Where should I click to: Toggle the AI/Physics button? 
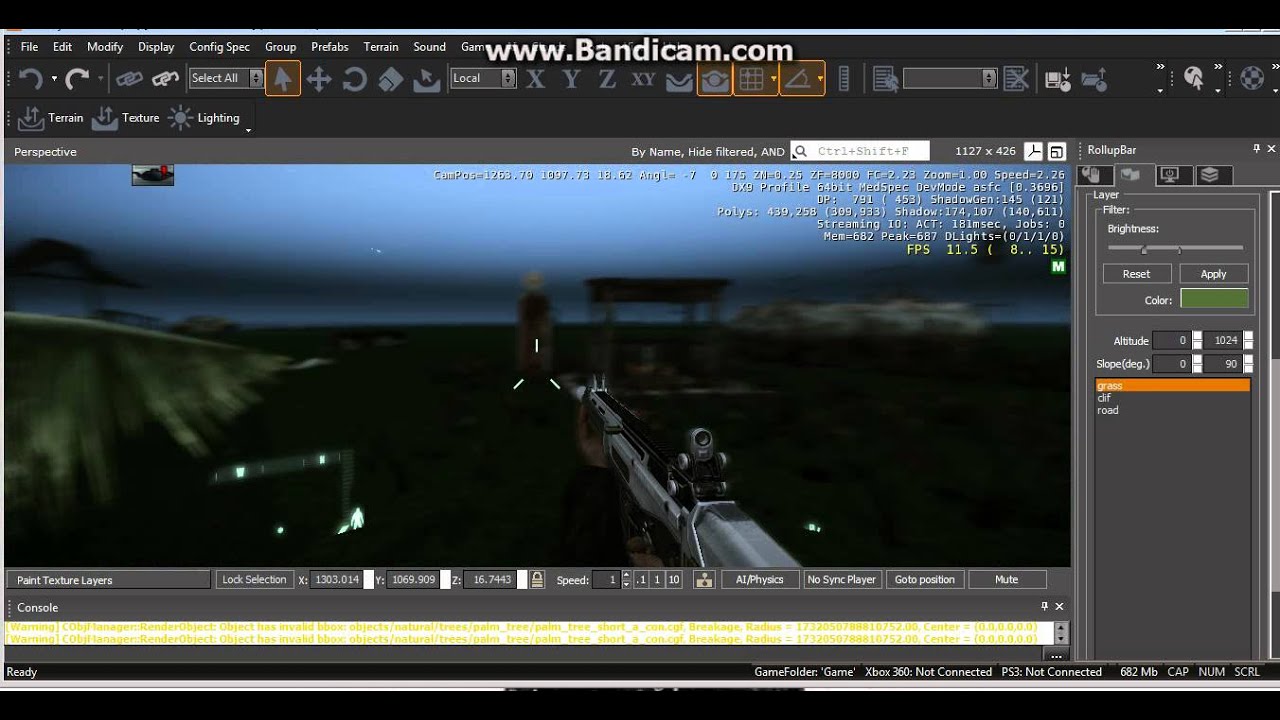760,580
